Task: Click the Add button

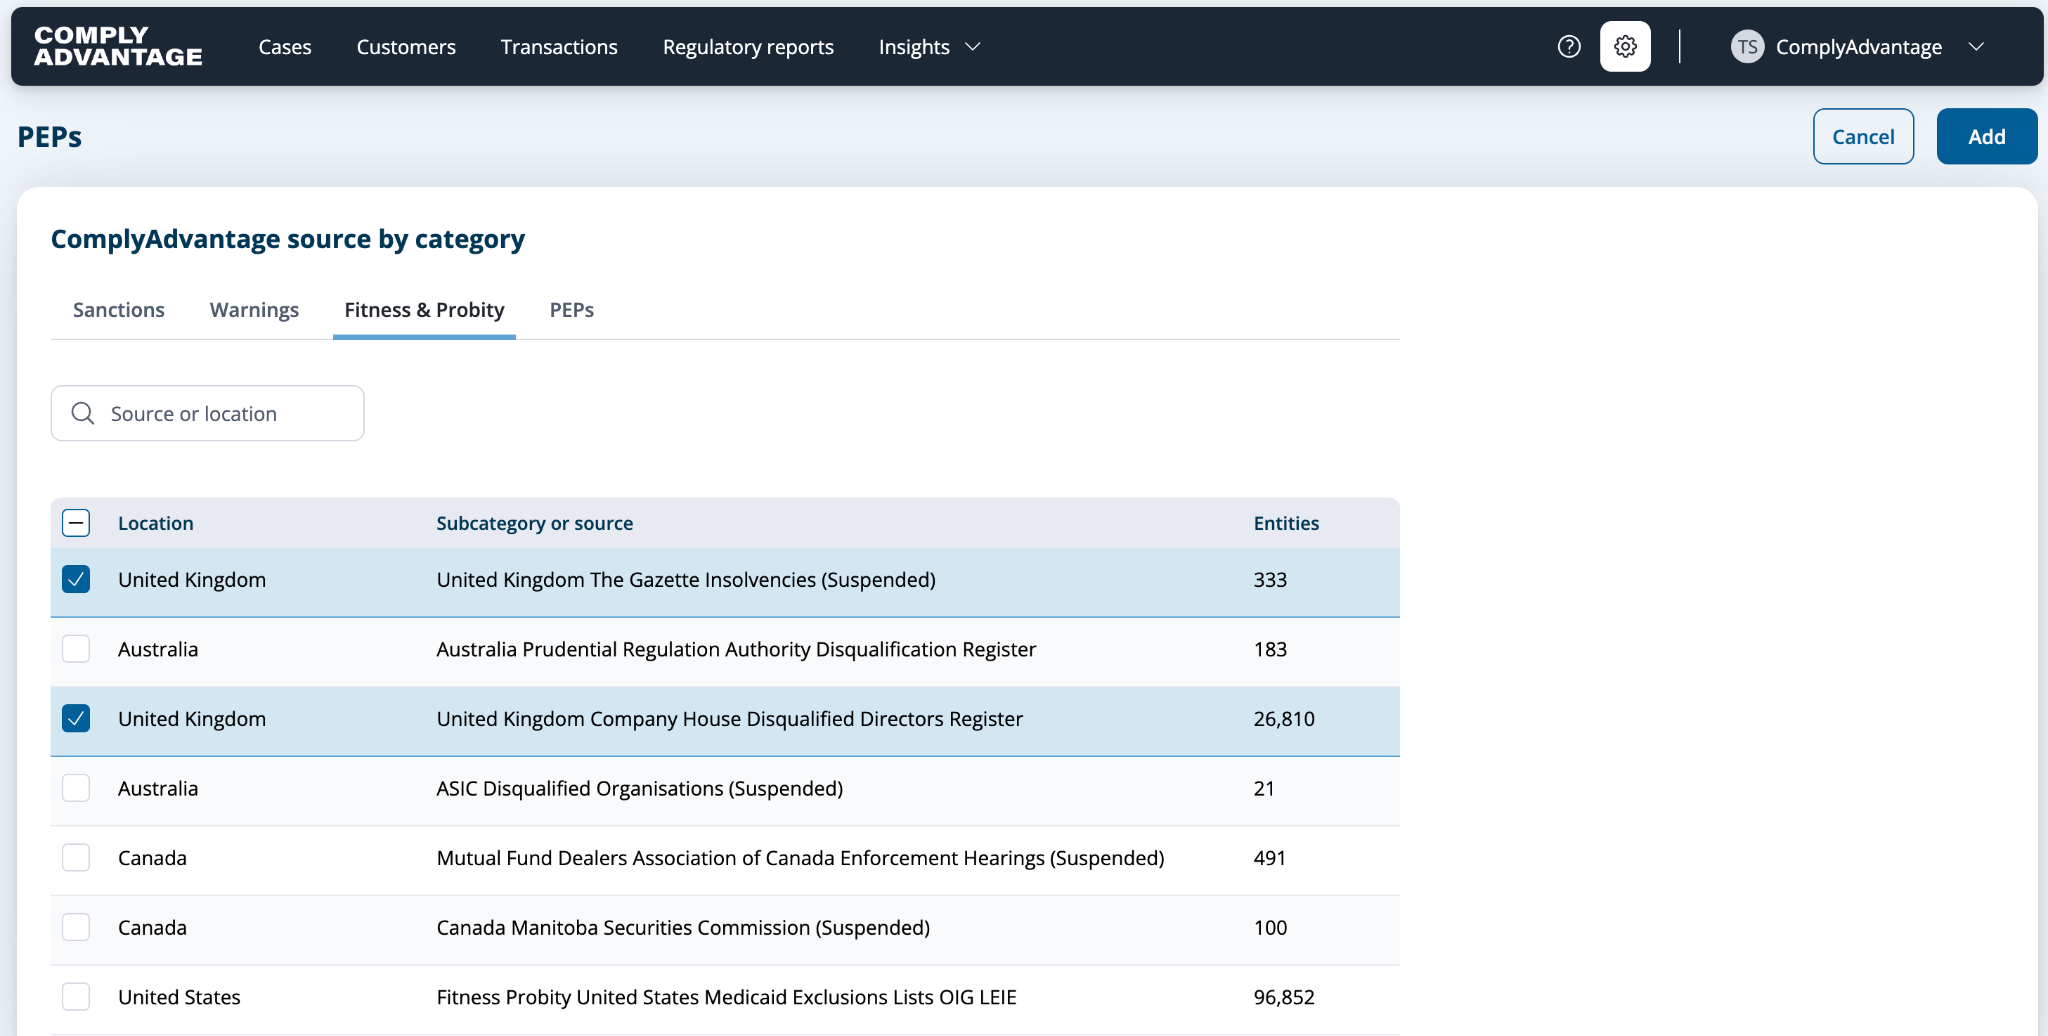Action: pos(1986,137)
